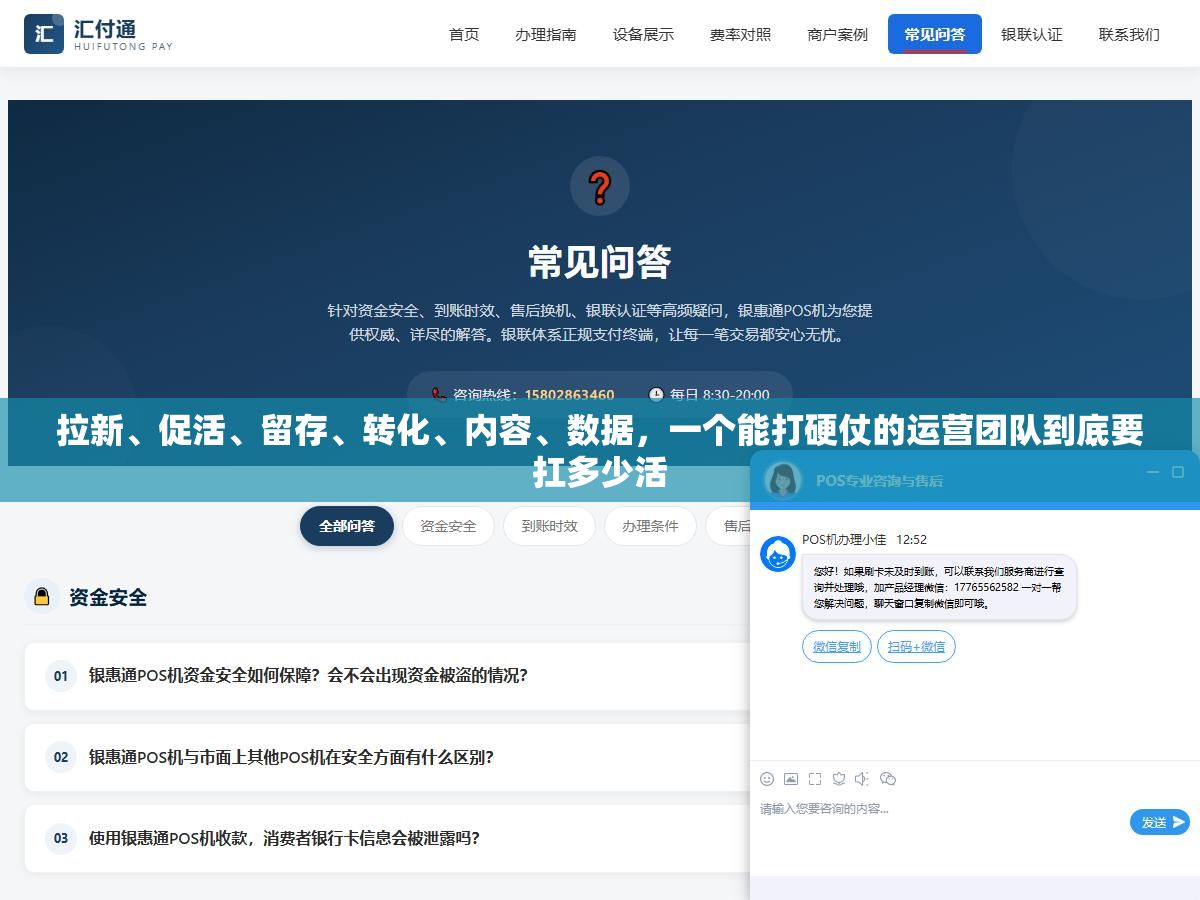Screen dimensions: 1200x900
Task: Click the HUIFUTONG PAY logo text
Action: pos(123,46)
